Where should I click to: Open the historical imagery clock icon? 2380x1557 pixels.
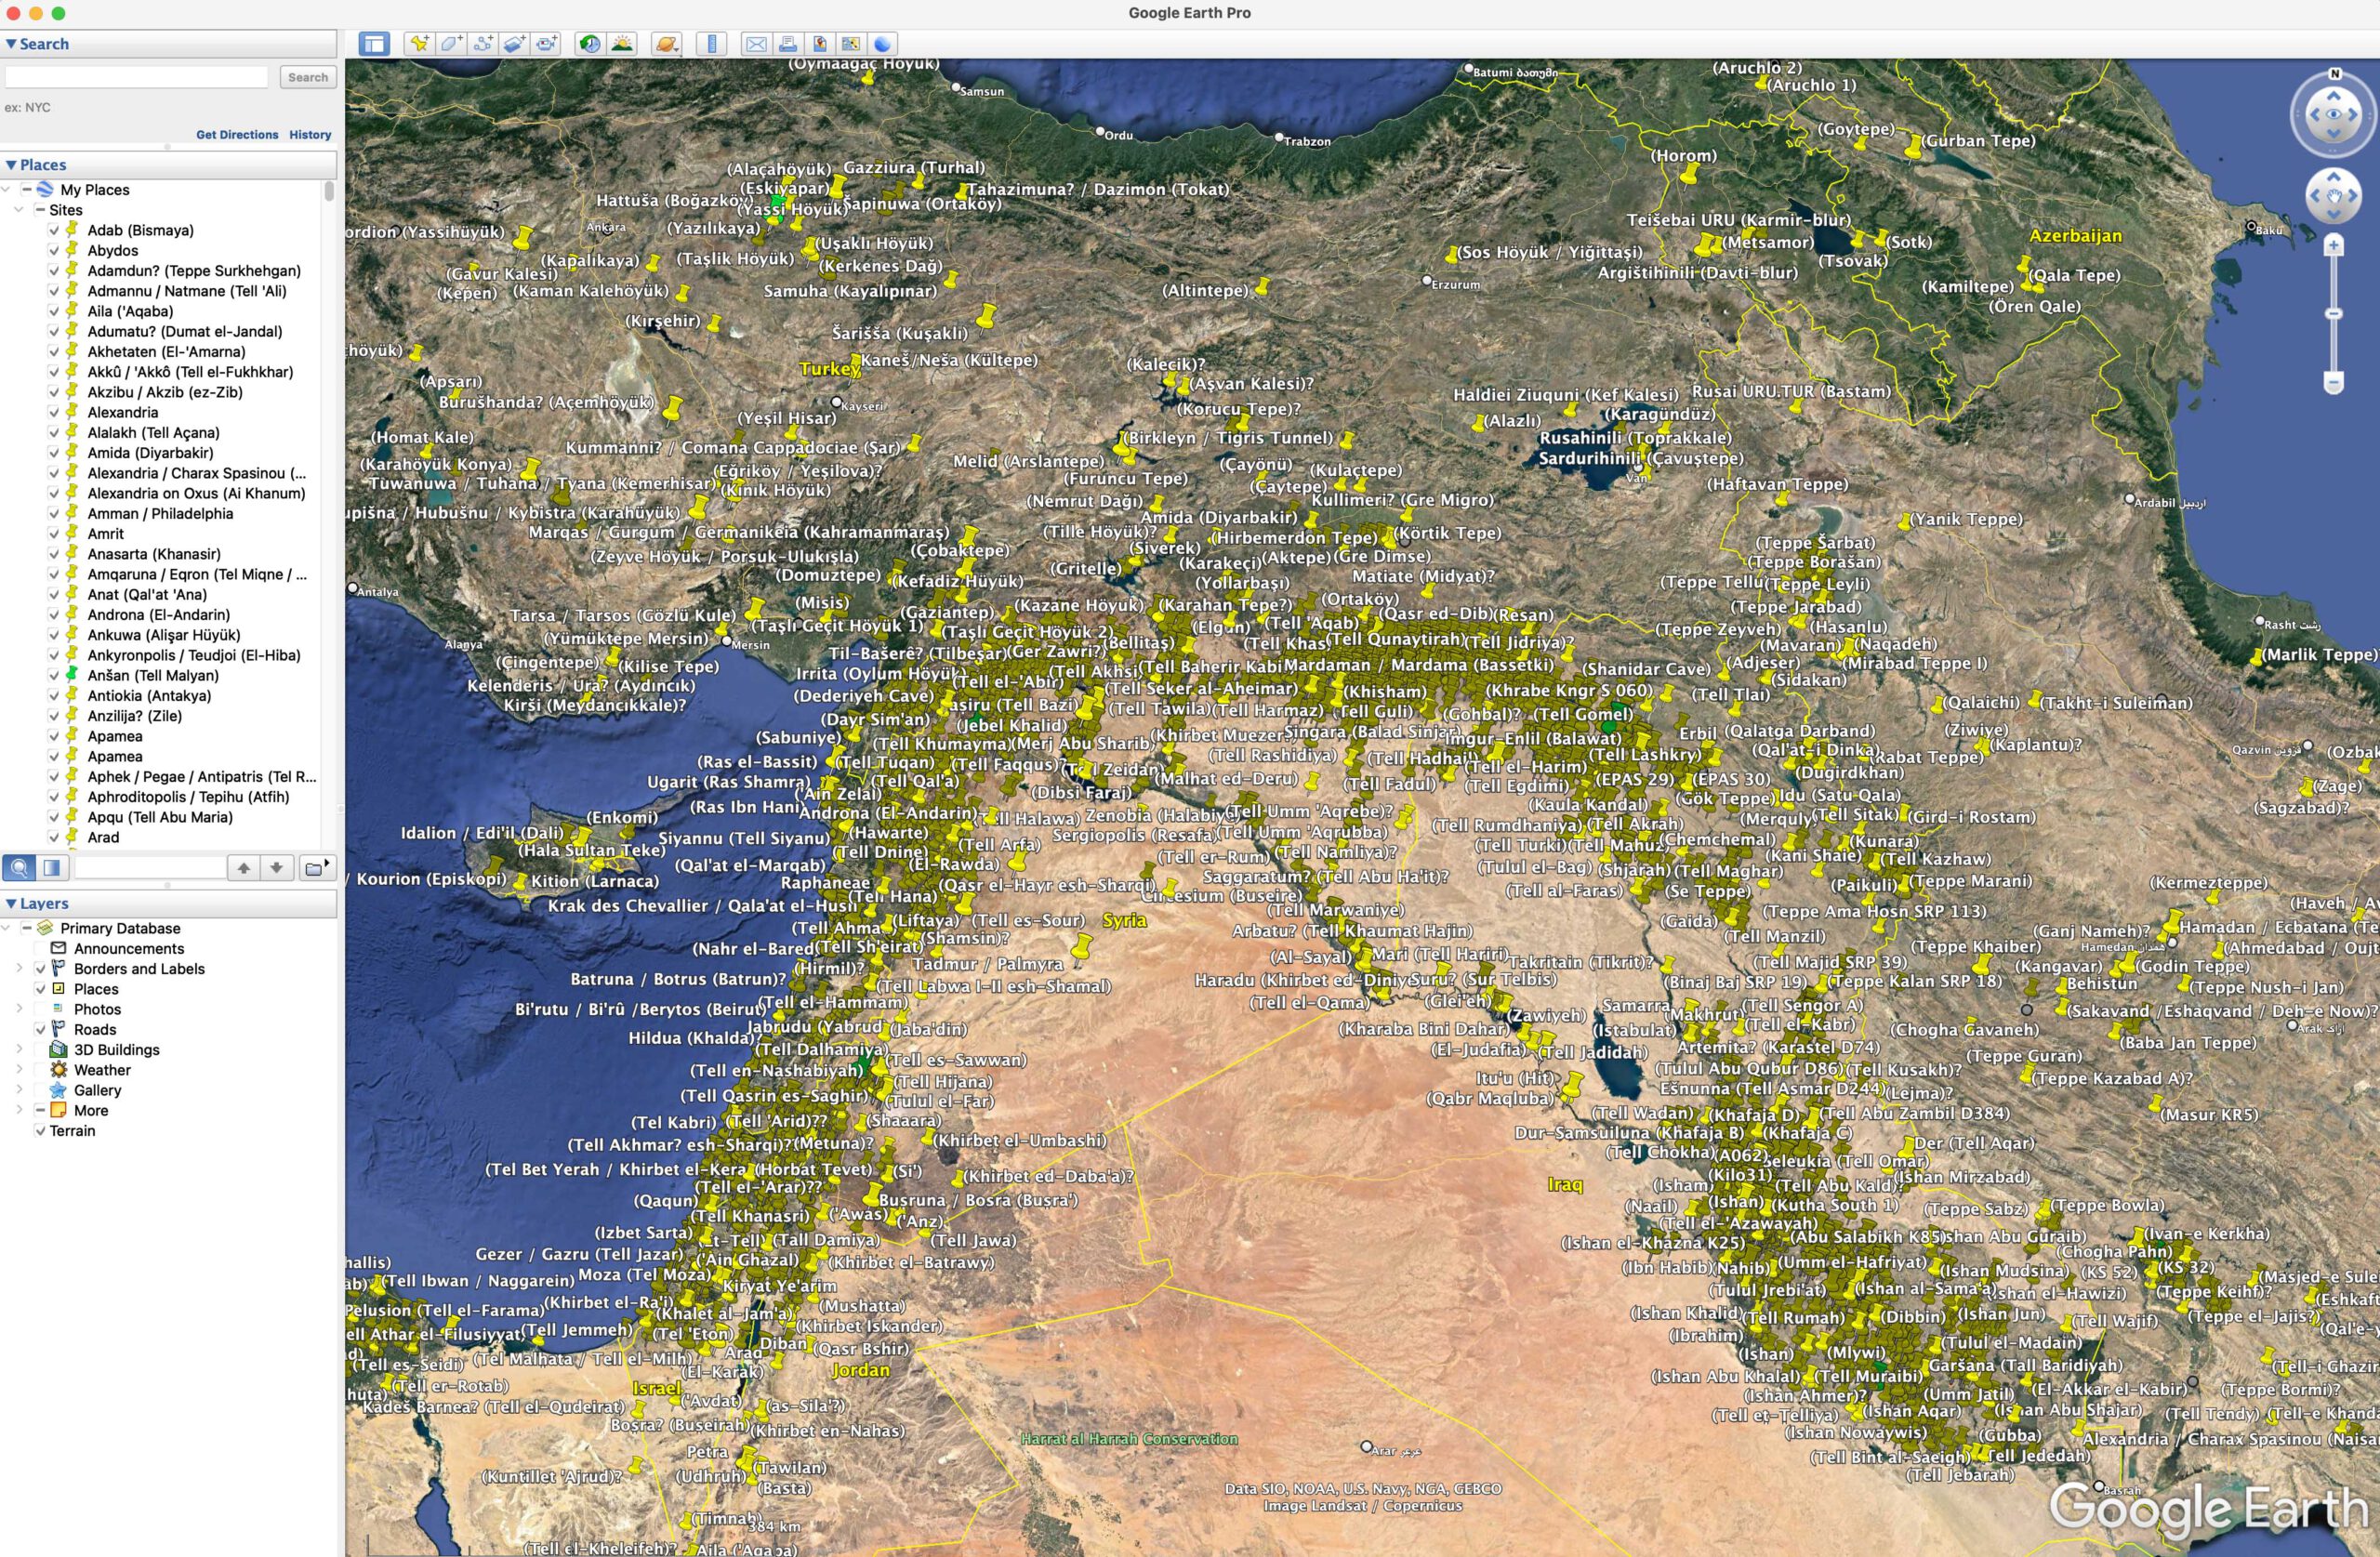590,44
